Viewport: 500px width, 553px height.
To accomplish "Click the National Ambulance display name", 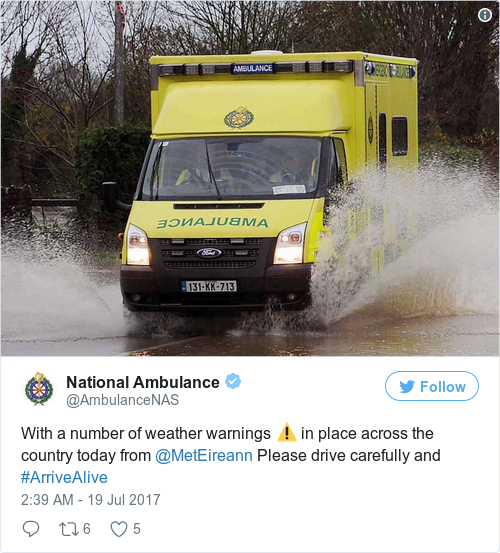I will pyautogui.click(x=143, y=382).
